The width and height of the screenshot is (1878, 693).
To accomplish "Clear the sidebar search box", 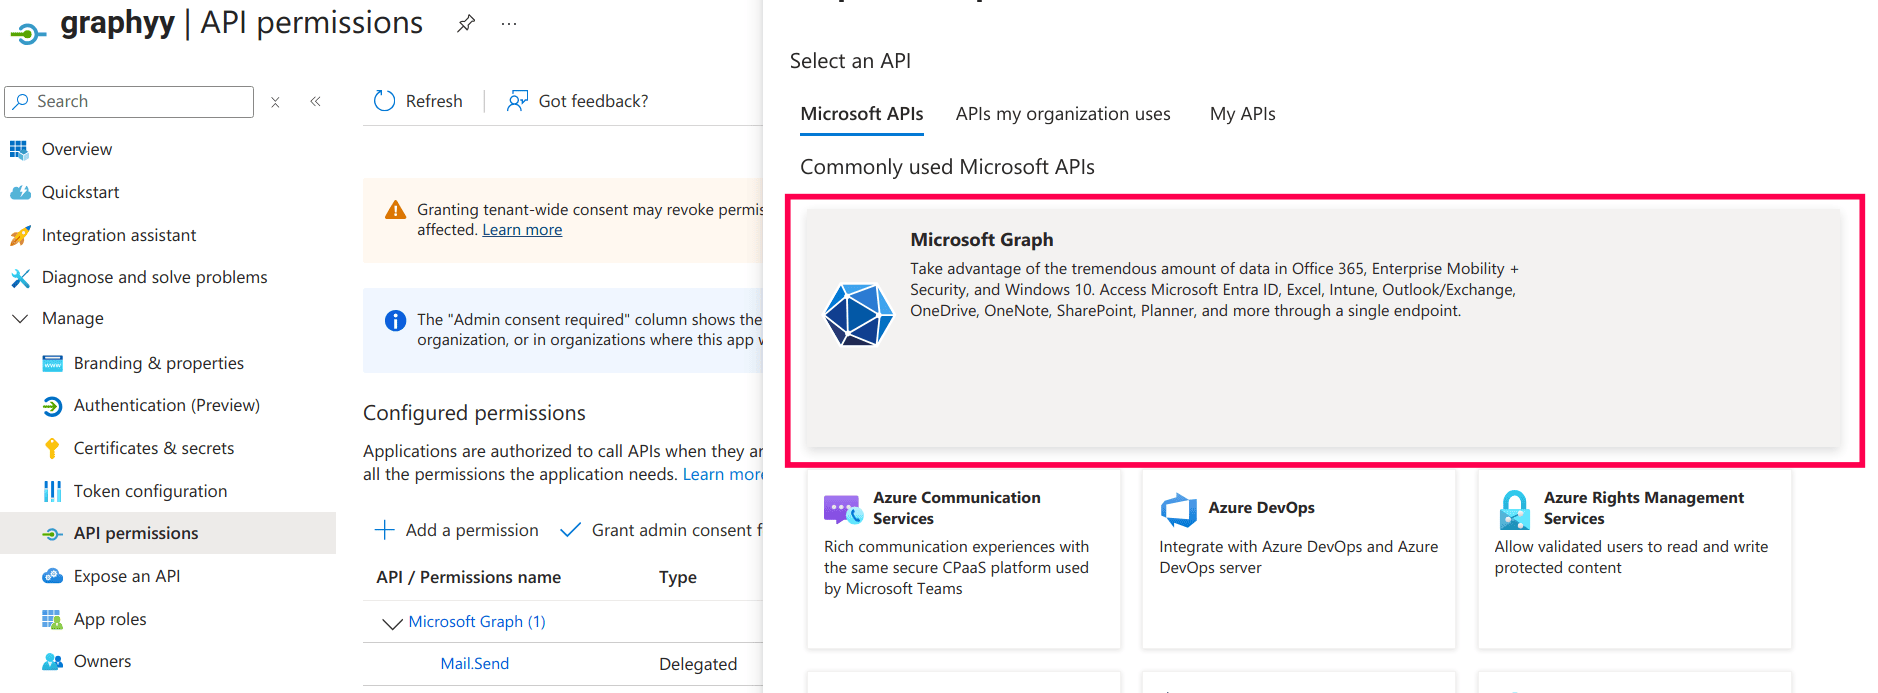I will coord(275,102).
